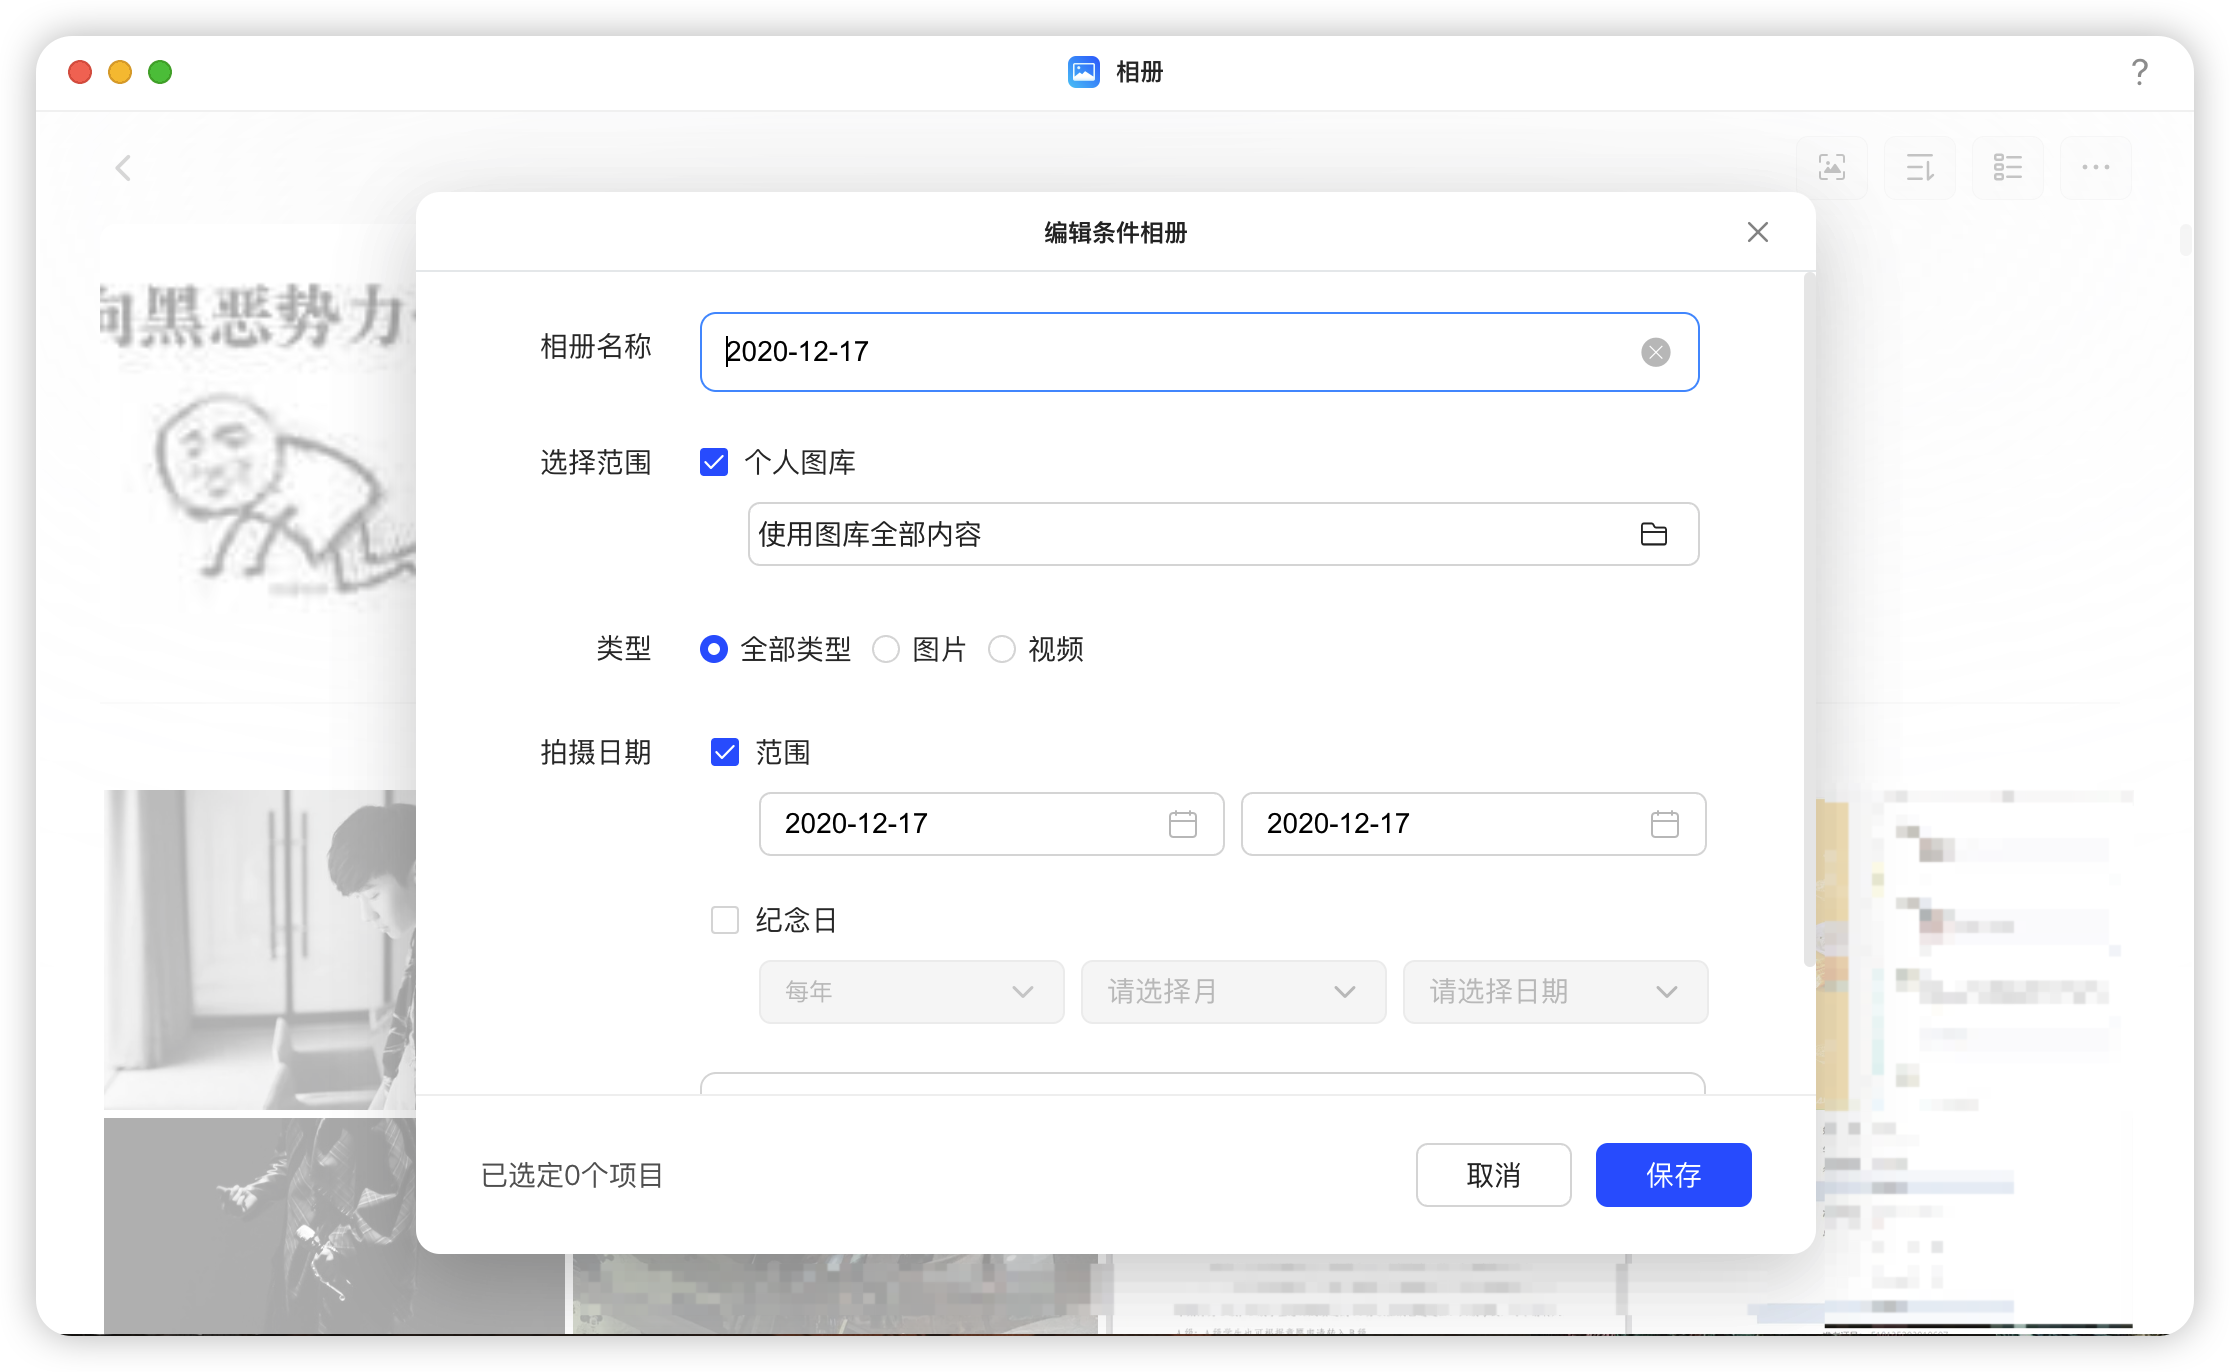Switch to the list view toolbar icon
The height and width of the screenshot is (1372, 2230).
2007,168
